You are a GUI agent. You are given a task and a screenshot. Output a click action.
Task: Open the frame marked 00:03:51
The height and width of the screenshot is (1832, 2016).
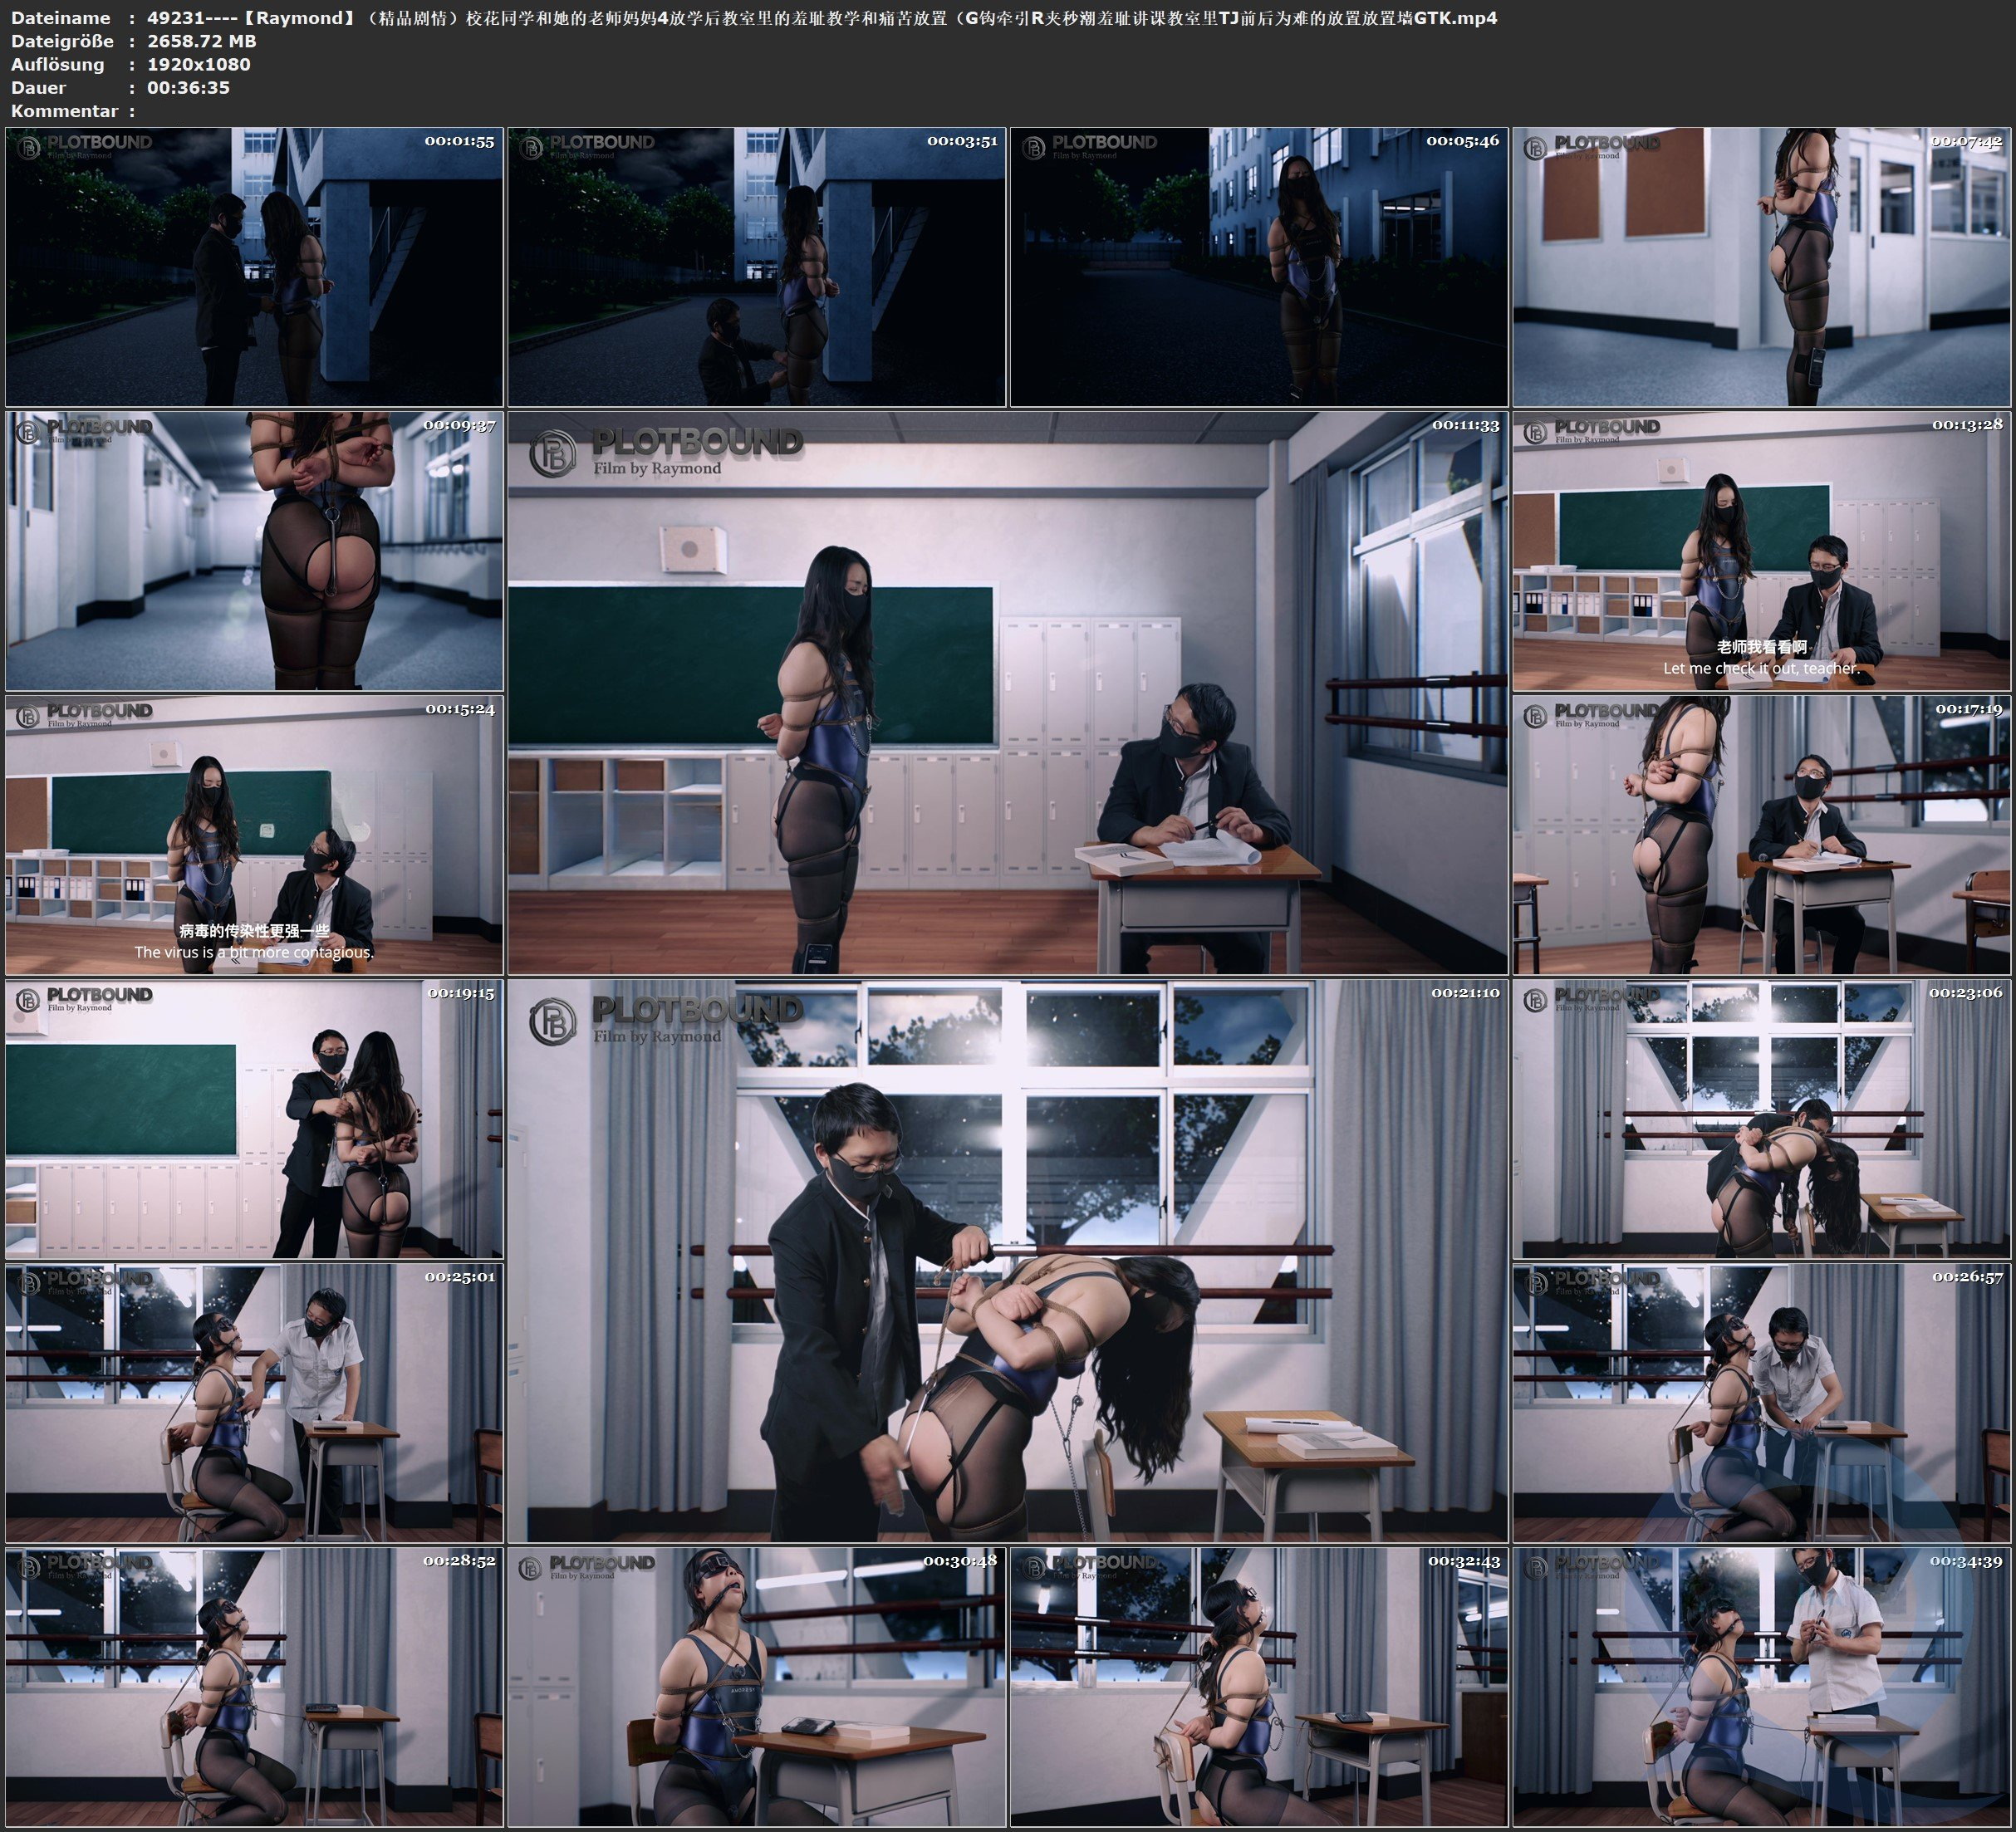point(756,266)
